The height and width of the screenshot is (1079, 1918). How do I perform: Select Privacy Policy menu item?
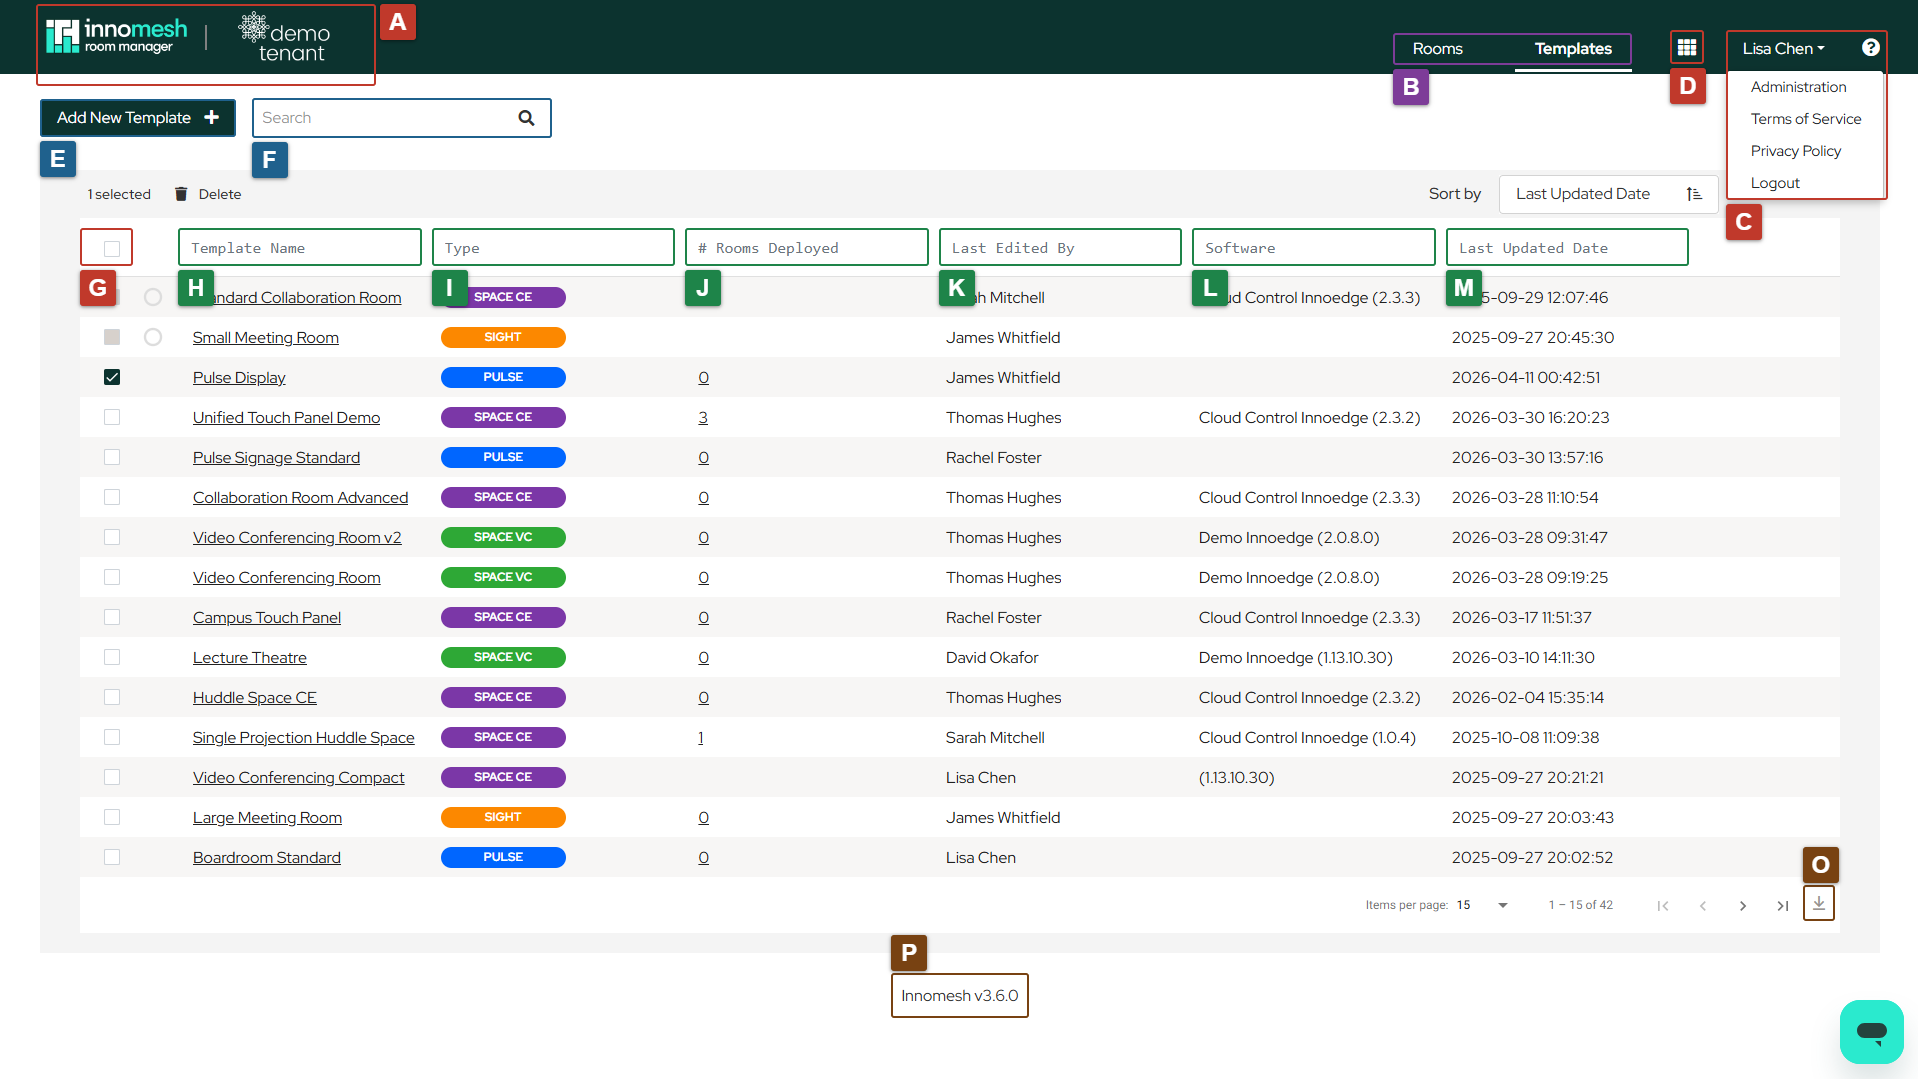click(1795, 151)
